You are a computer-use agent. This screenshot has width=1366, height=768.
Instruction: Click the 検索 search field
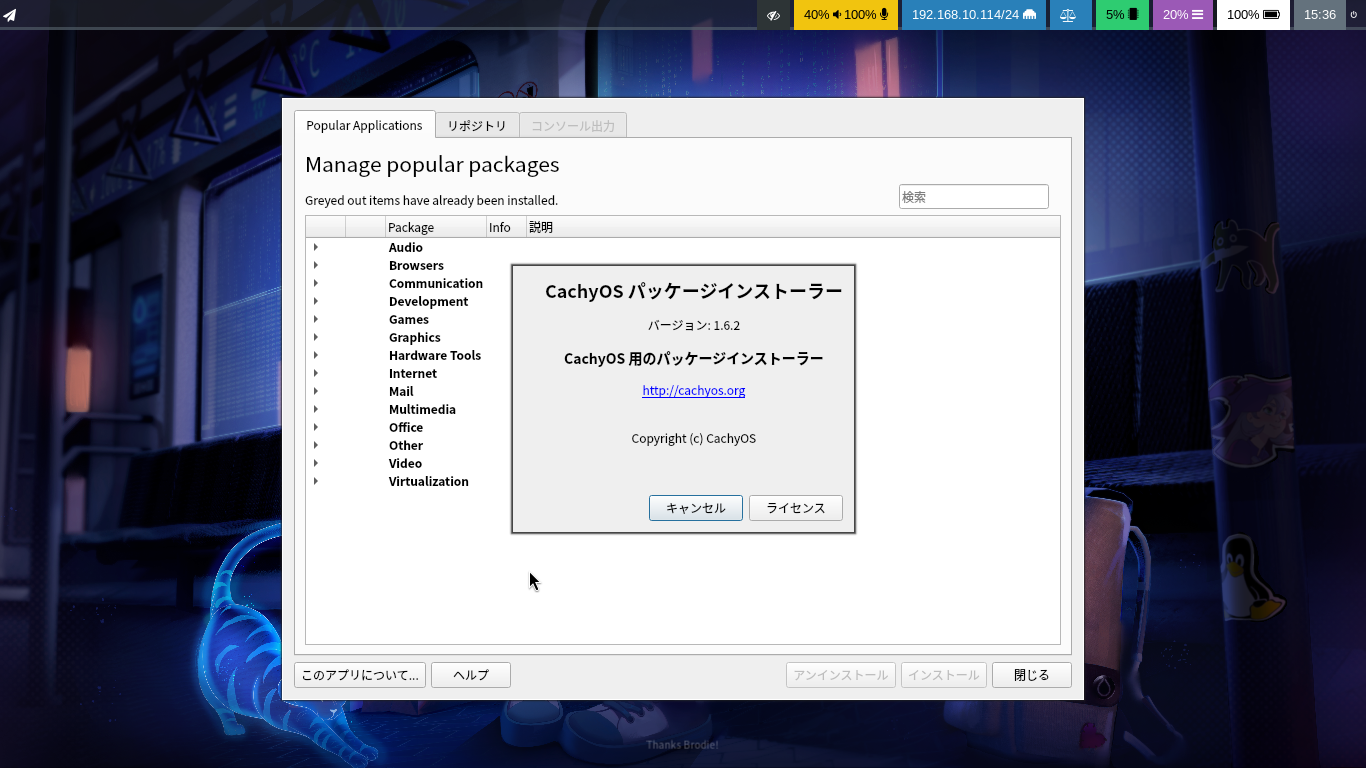973,197
